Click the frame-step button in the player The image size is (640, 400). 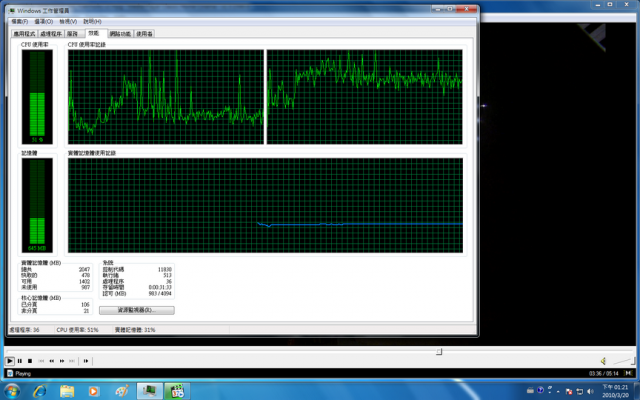pyautogui.click(x=86, y=361)
